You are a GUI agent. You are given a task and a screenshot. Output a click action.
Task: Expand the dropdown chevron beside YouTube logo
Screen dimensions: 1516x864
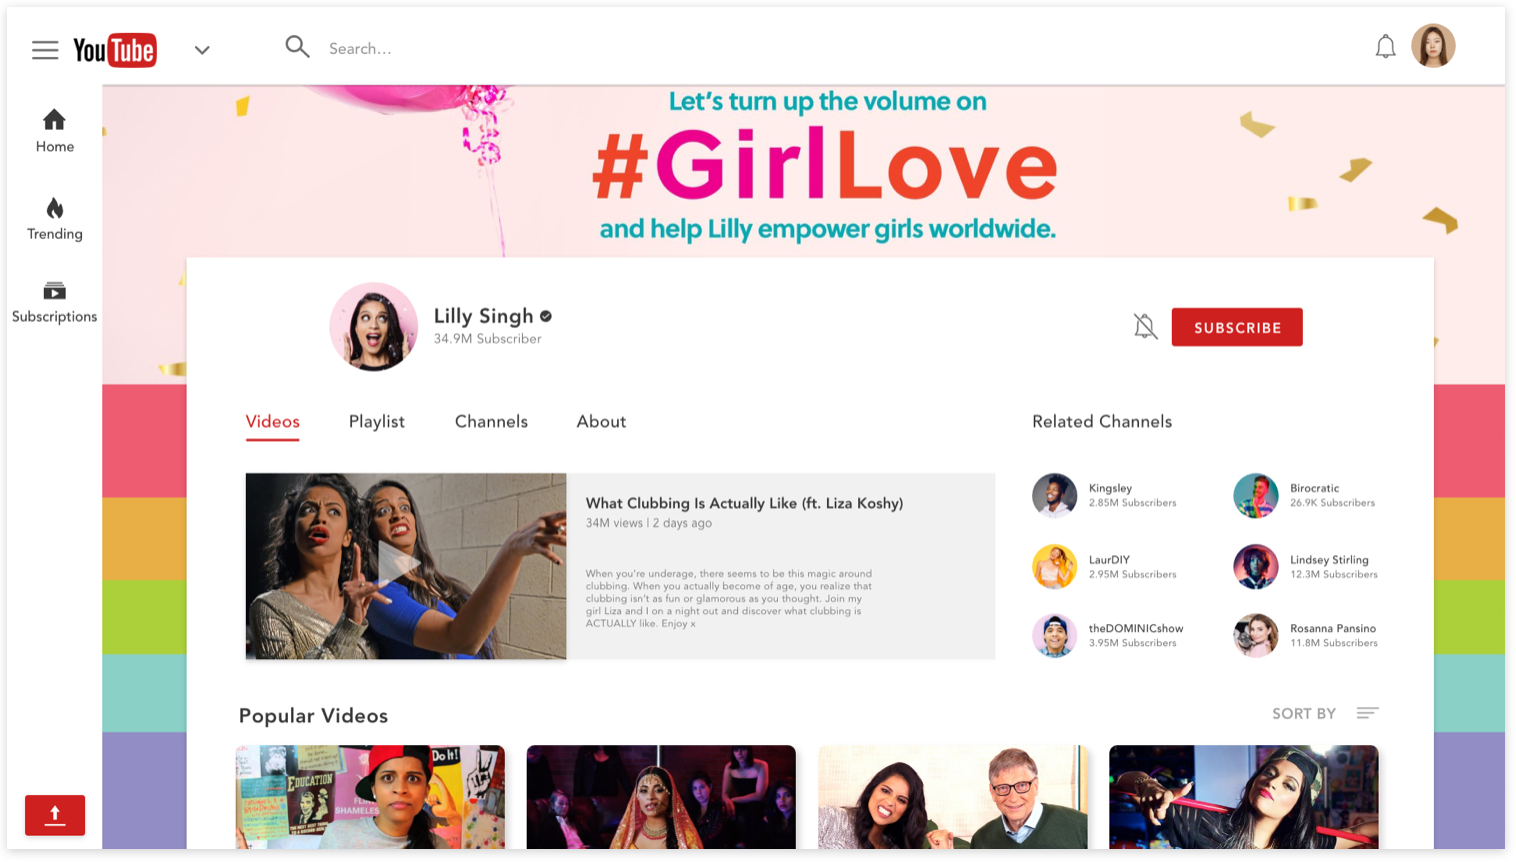click(202, 50)
